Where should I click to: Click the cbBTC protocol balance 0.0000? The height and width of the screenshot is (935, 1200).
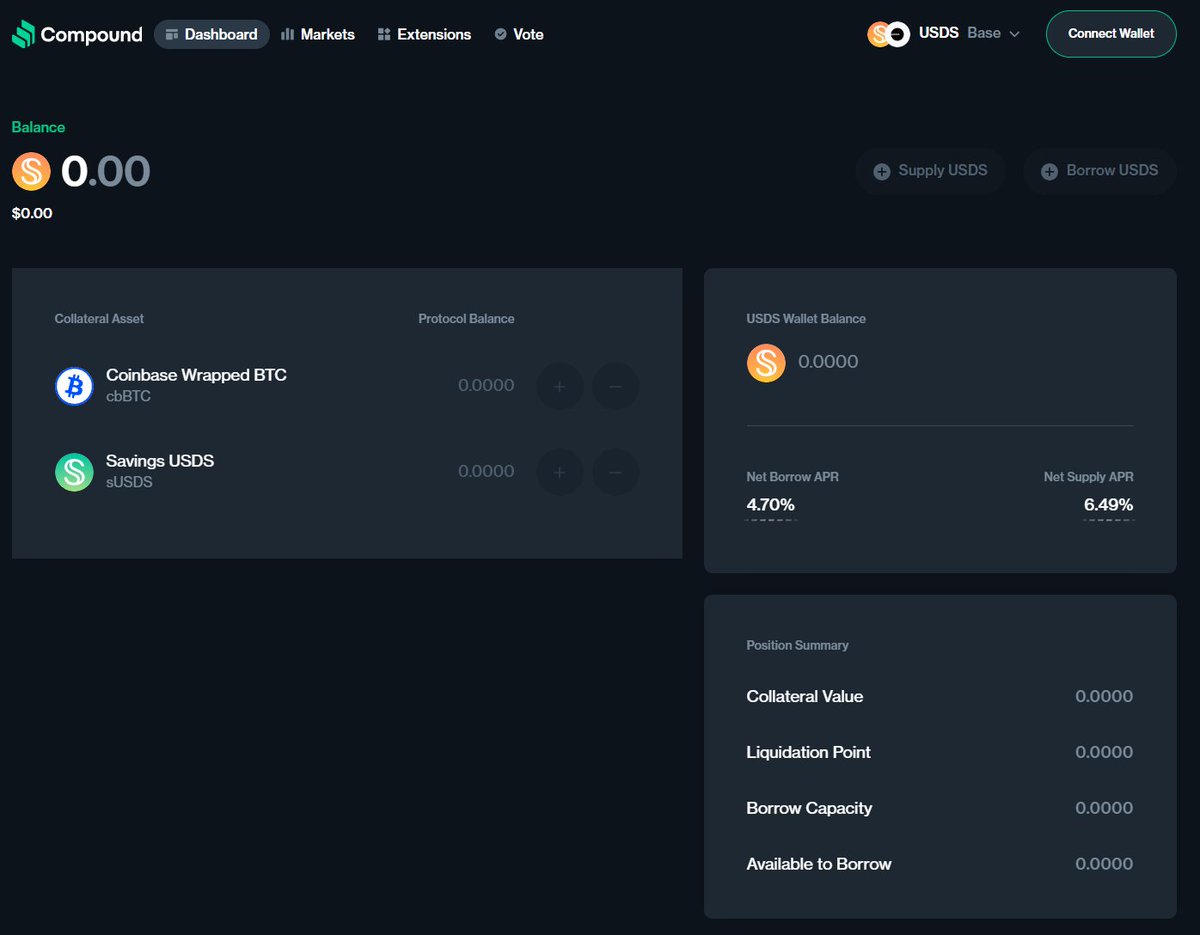tap(486, 385)
